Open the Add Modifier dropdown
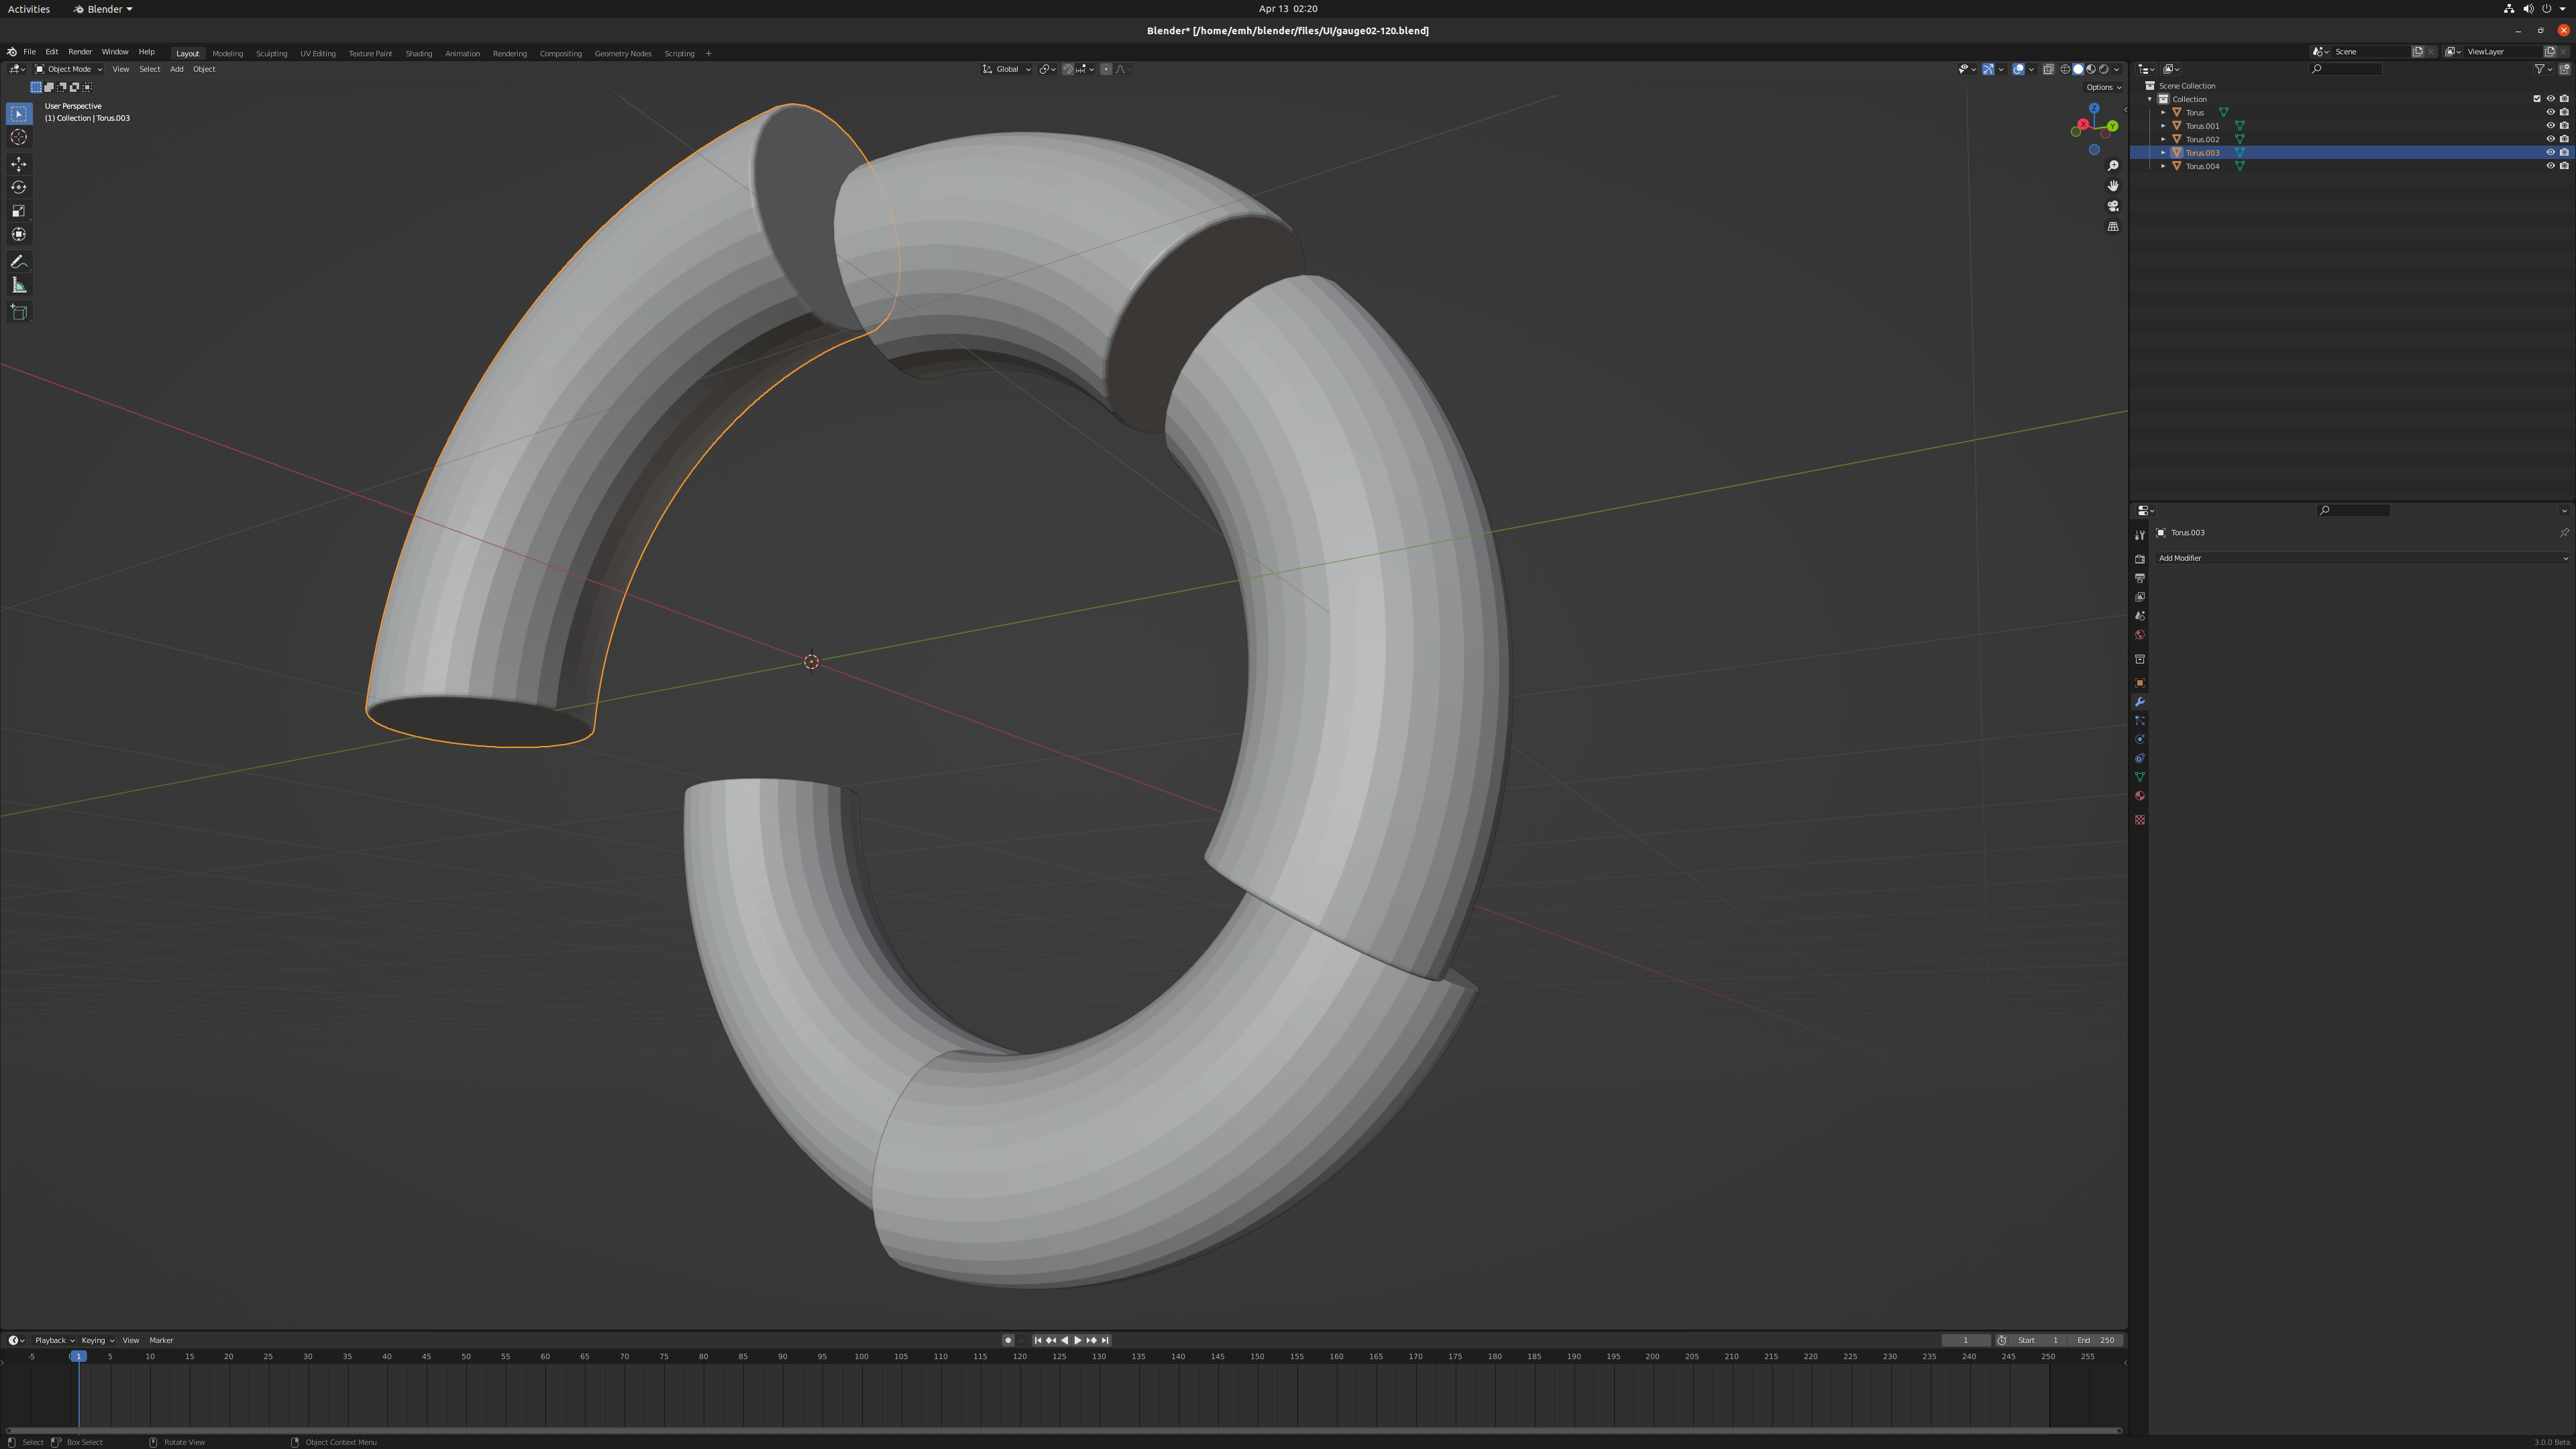The width and height of the screenshot is (2576, 1449). (x=2363, y=558)
